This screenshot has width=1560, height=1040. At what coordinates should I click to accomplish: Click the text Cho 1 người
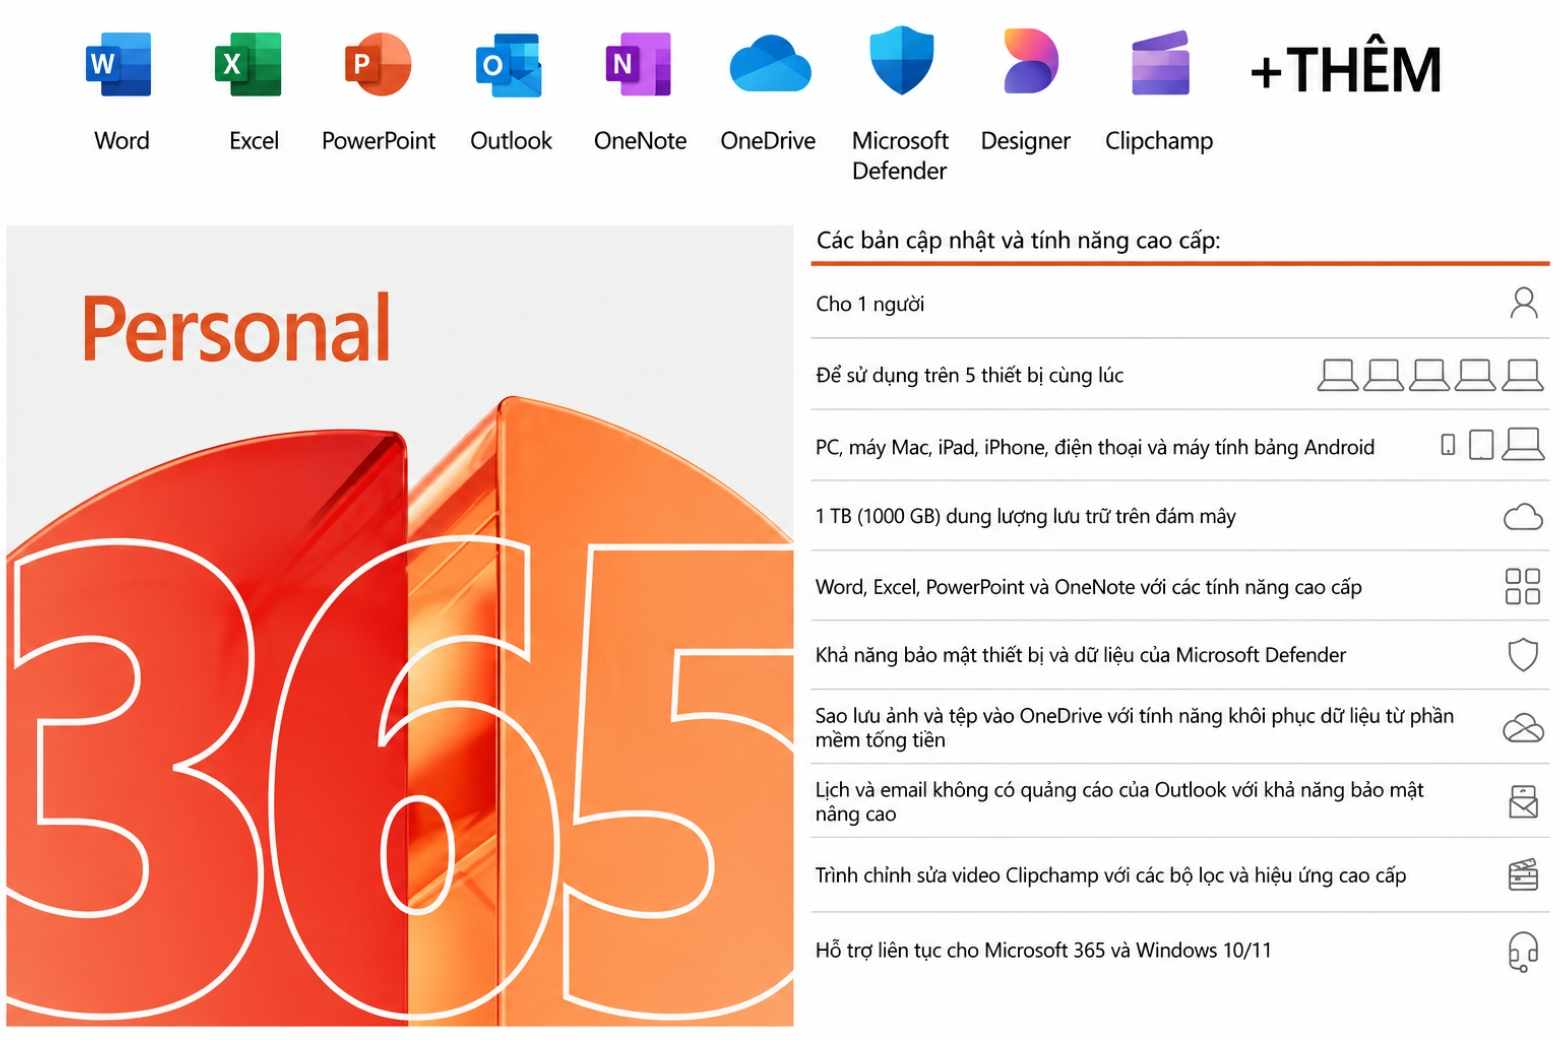tap(870, 304)
